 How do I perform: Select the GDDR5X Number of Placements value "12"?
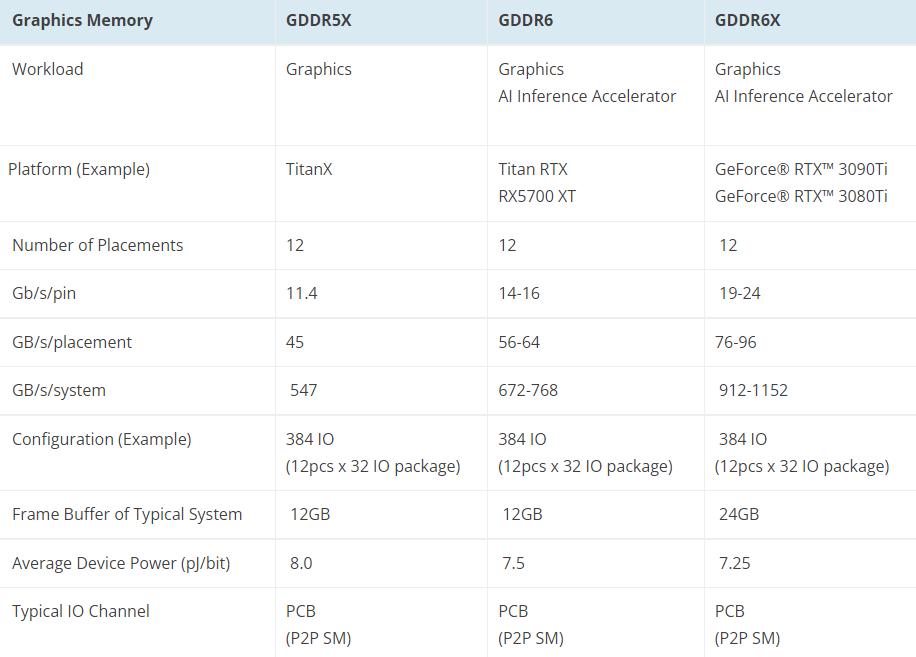click(x=295, y=245)
